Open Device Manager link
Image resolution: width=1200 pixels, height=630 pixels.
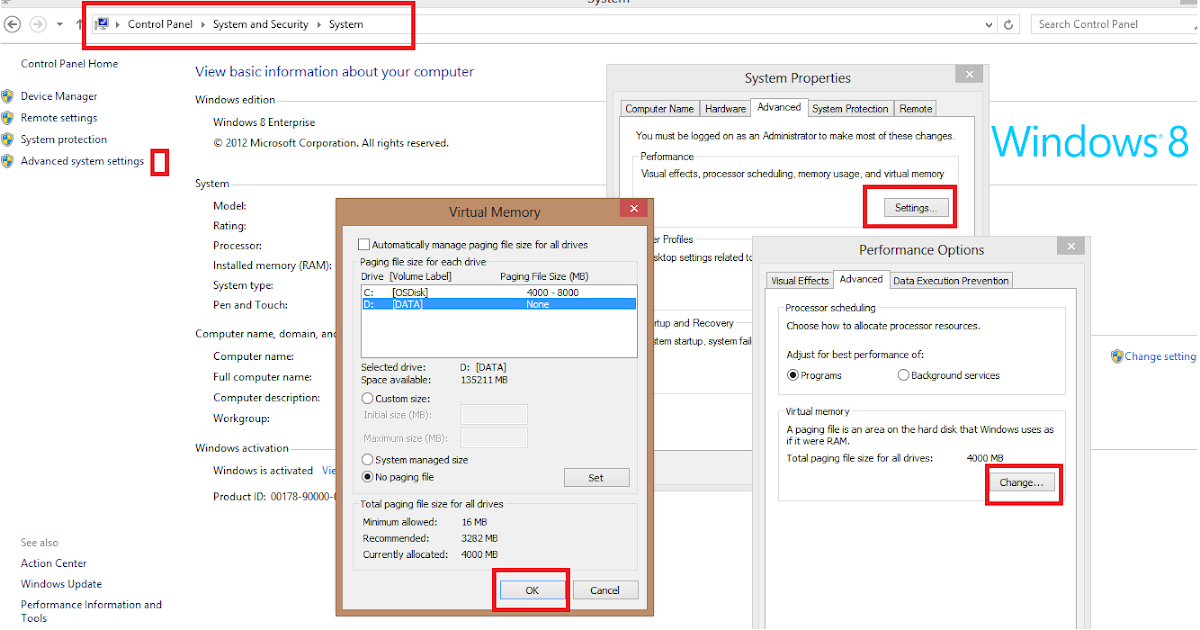click(x=59, y=97)
